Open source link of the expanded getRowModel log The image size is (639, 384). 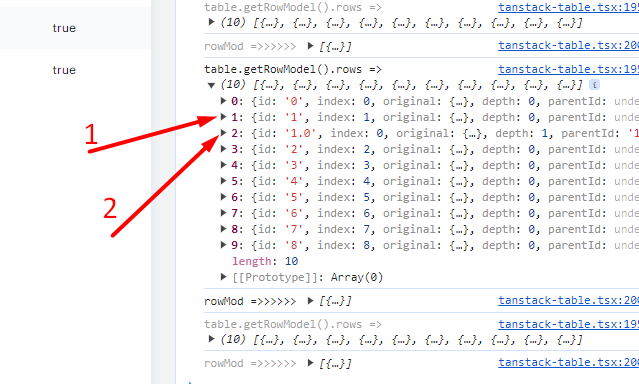568,69
